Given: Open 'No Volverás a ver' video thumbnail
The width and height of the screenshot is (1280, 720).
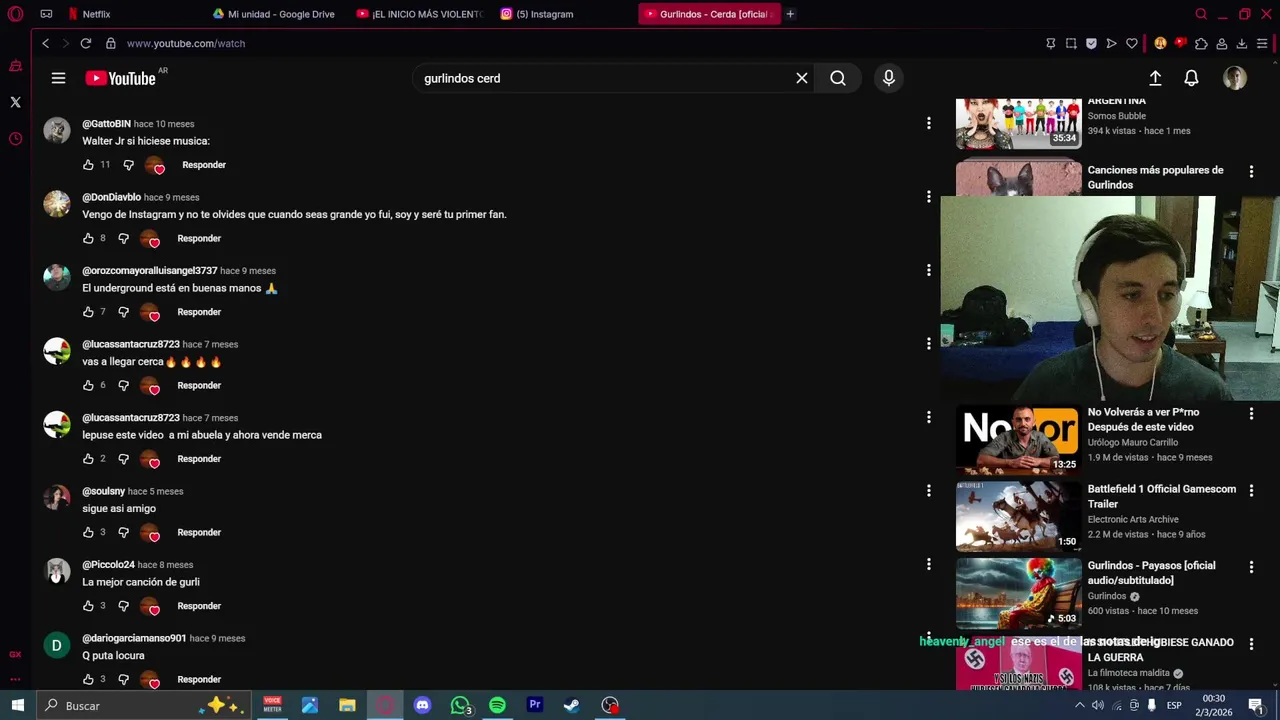Looking at the screenshot, I should (x=1018, y=440).
